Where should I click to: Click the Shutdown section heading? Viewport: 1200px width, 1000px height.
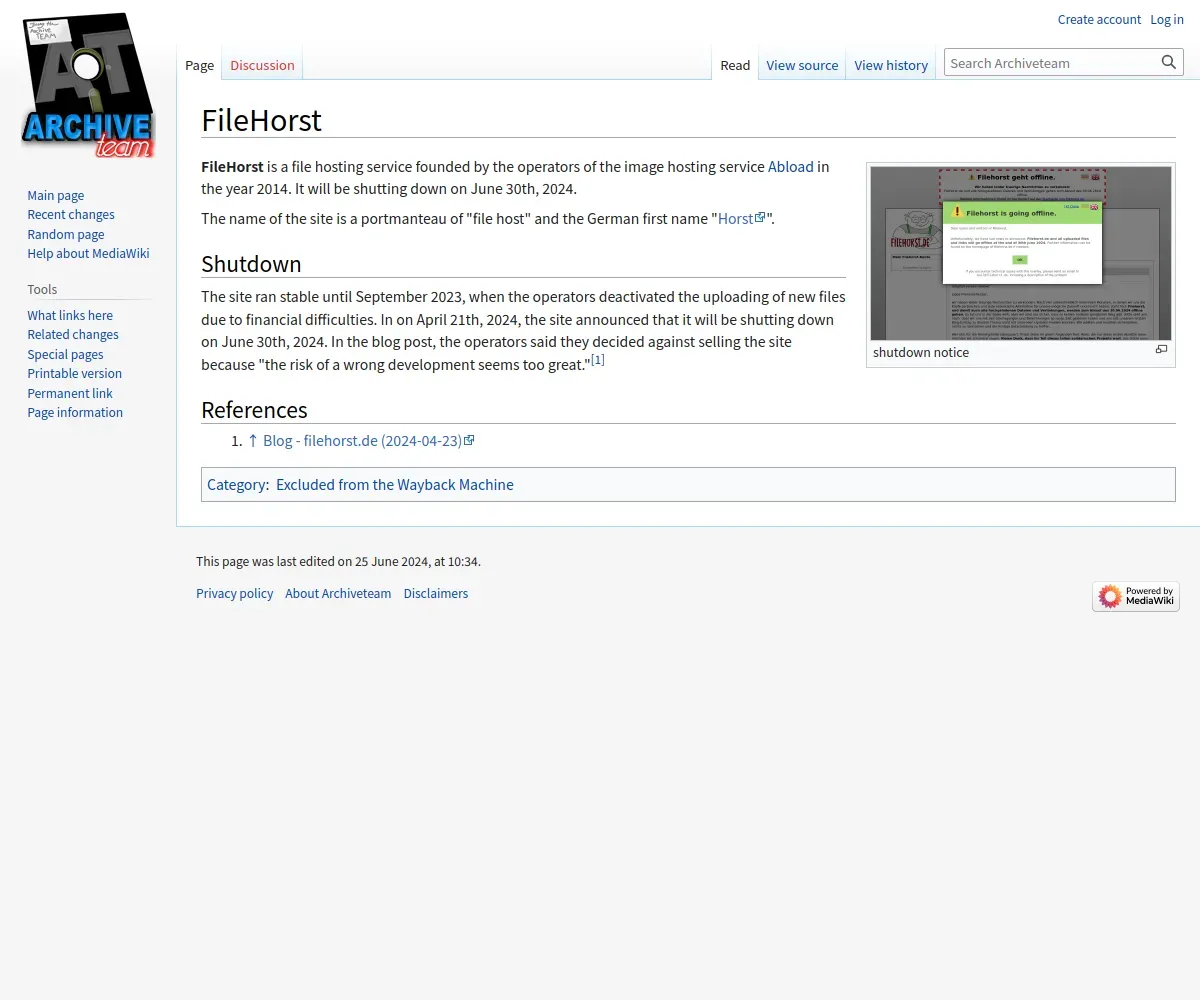click(x=251, y=264)
